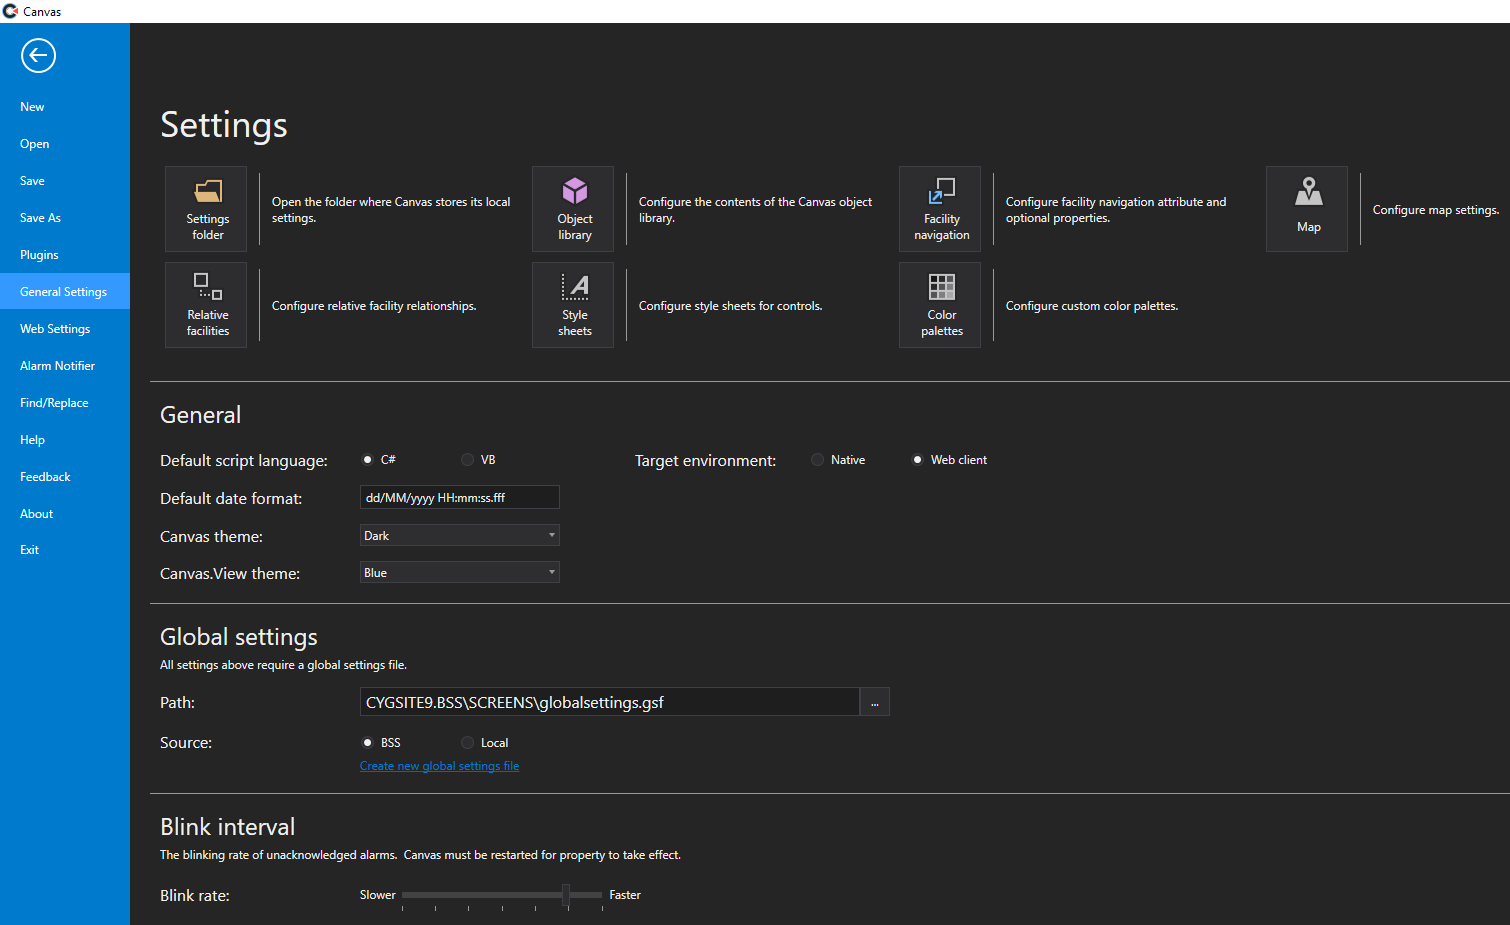The image size is (1510, 925).
Task: Open the Object library tile
Action: click(x=573, y=209)
